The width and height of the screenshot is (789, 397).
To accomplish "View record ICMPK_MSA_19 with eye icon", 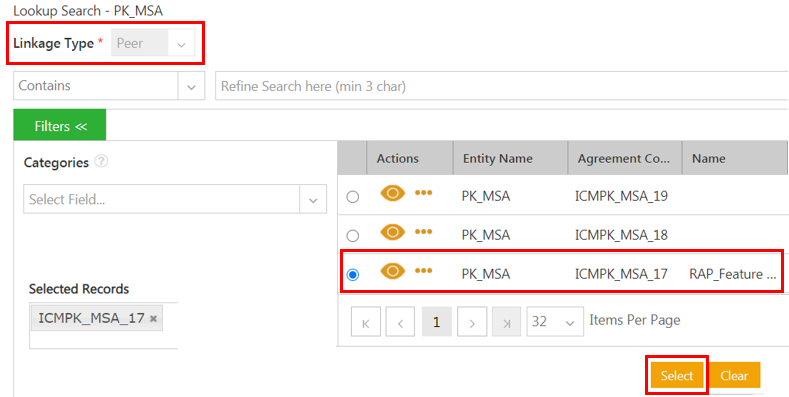I will 392,193.
